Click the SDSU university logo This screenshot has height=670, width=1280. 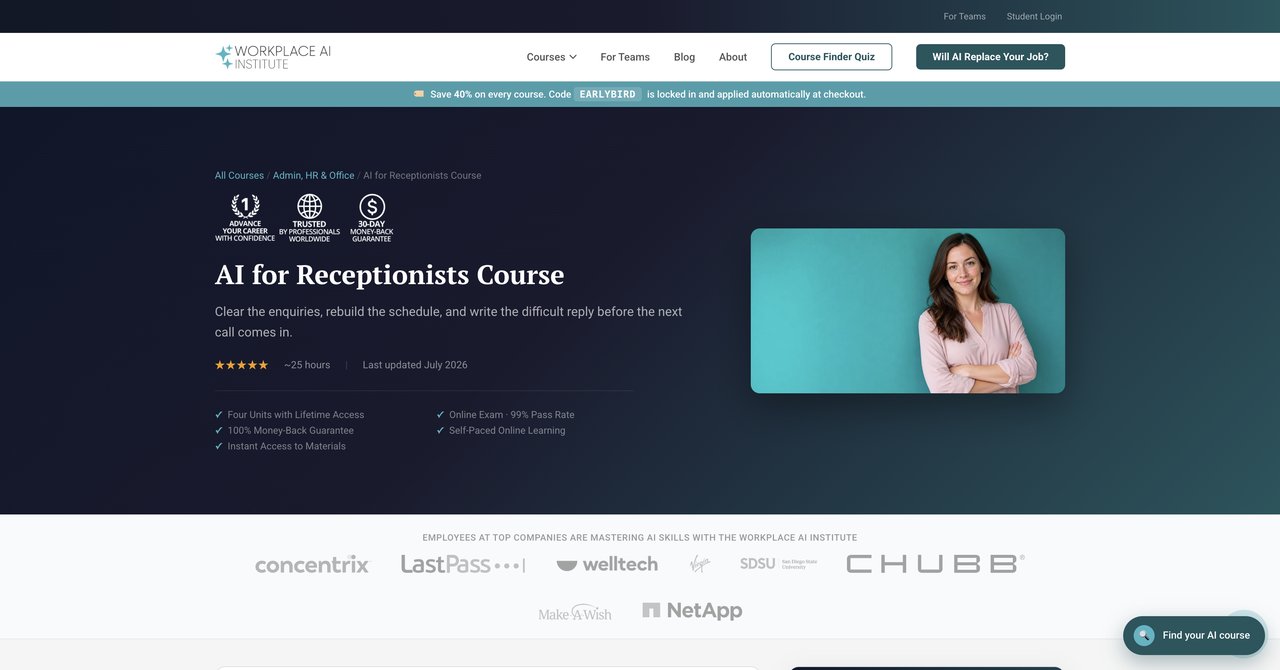(779, 564)
